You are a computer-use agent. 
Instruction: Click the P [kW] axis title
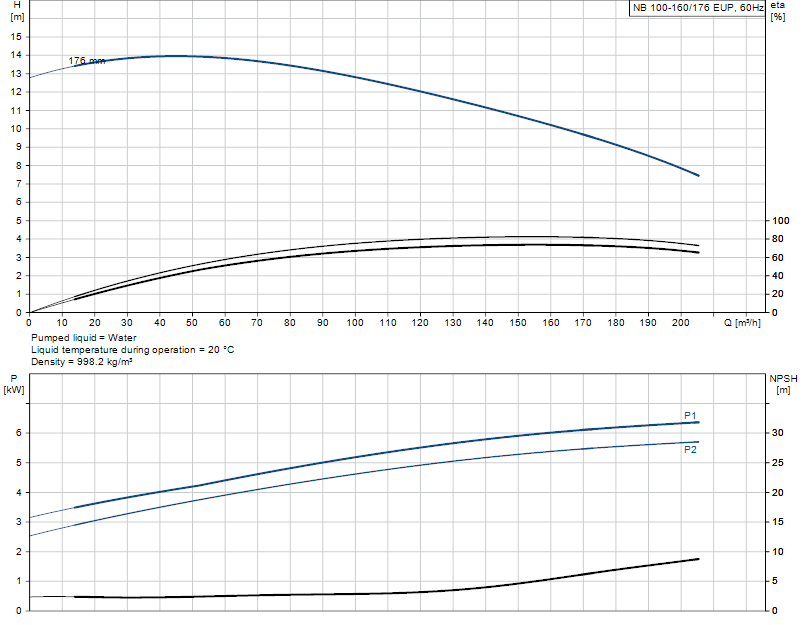tap(13, 384)
